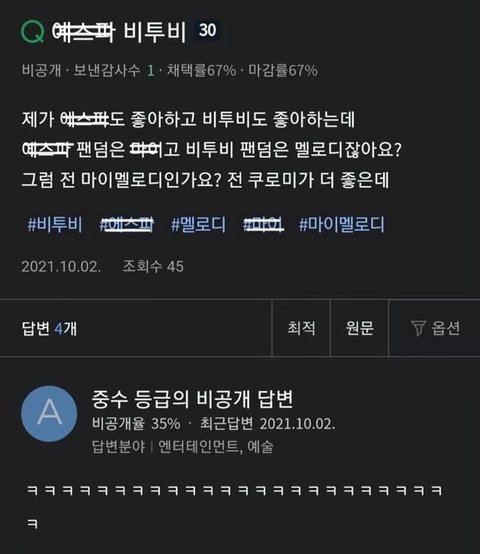Click the 보낸감사수 1 stat

coord(114,70)
